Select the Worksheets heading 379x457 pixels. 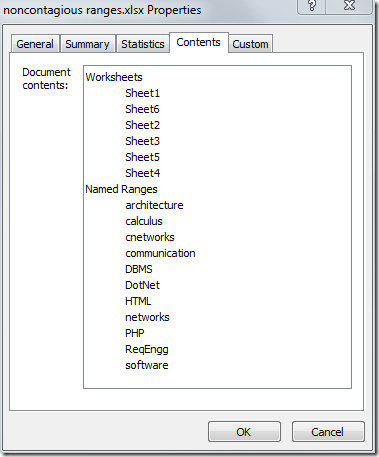point(114,77)
